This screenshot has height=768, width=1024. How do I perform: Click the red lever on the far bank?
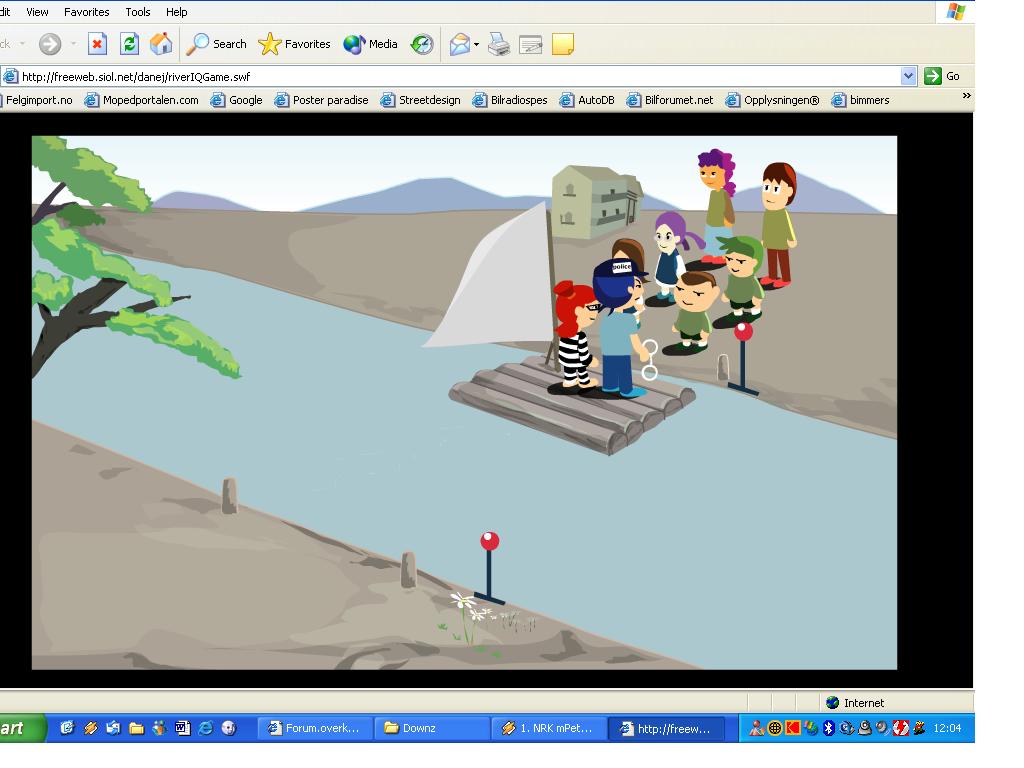tap(743, 359)
